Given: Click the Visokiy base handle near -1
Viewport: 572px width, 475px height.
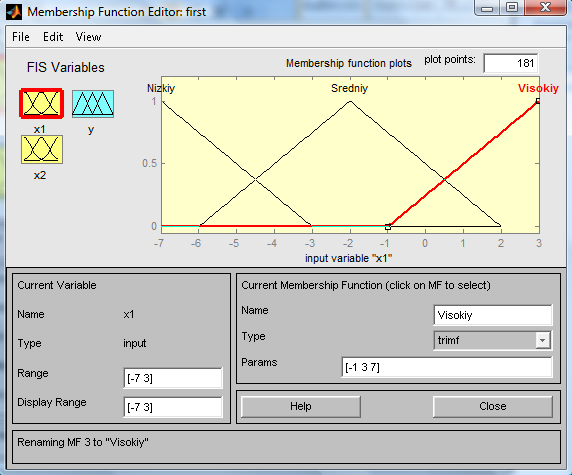Looking at the screenshot, I should coord(388,227).
